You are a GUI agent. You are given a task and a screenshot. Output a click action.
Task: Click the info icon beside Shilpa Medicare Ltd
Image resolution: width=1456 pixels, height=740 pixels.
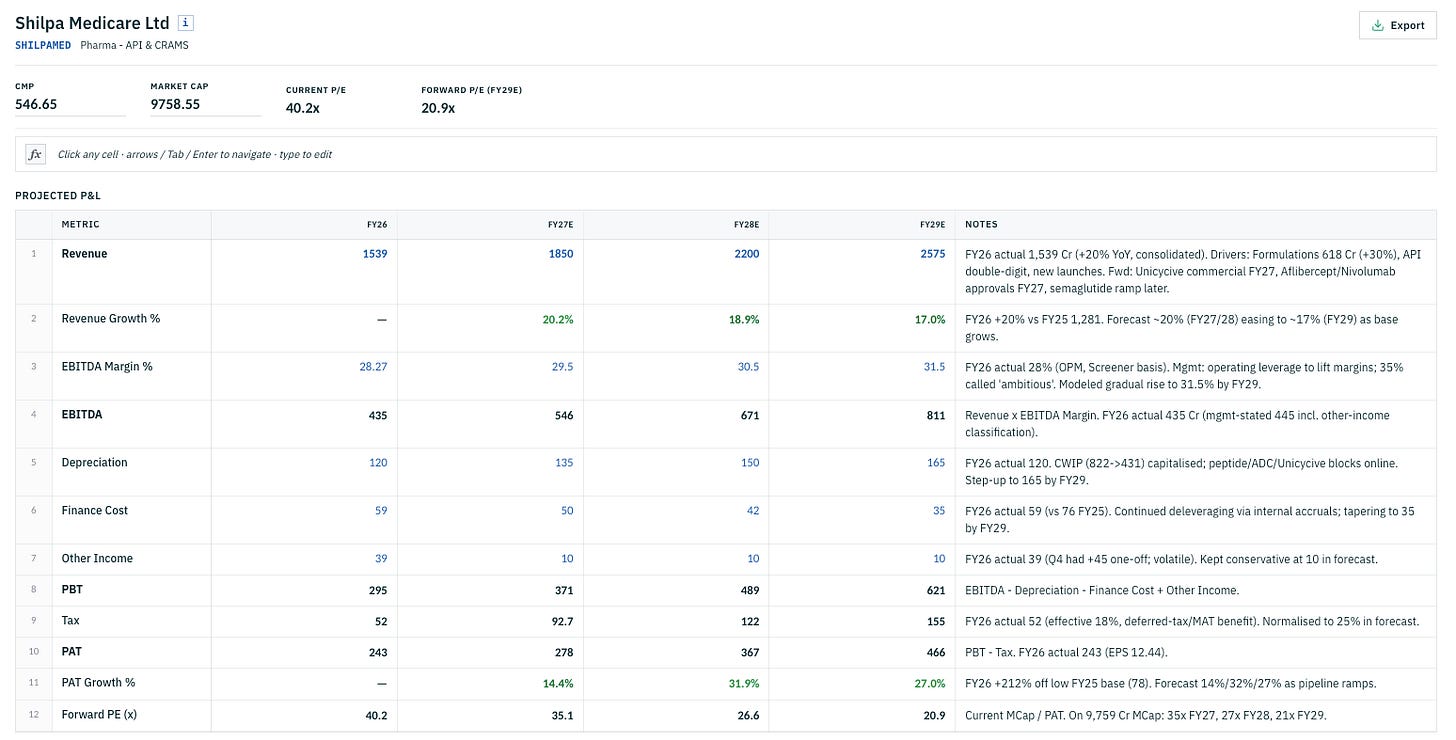[185, 23]
